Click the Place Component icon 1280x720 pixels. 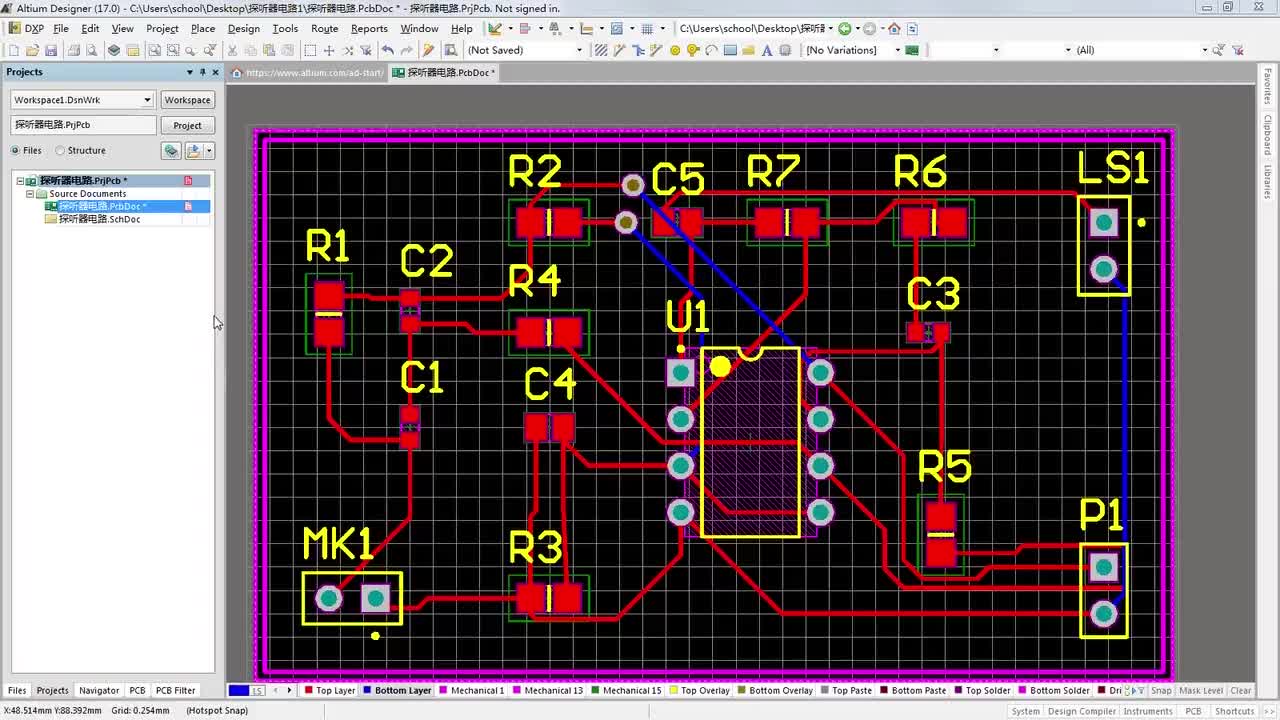pyautogui.click(x=785, y=50)
